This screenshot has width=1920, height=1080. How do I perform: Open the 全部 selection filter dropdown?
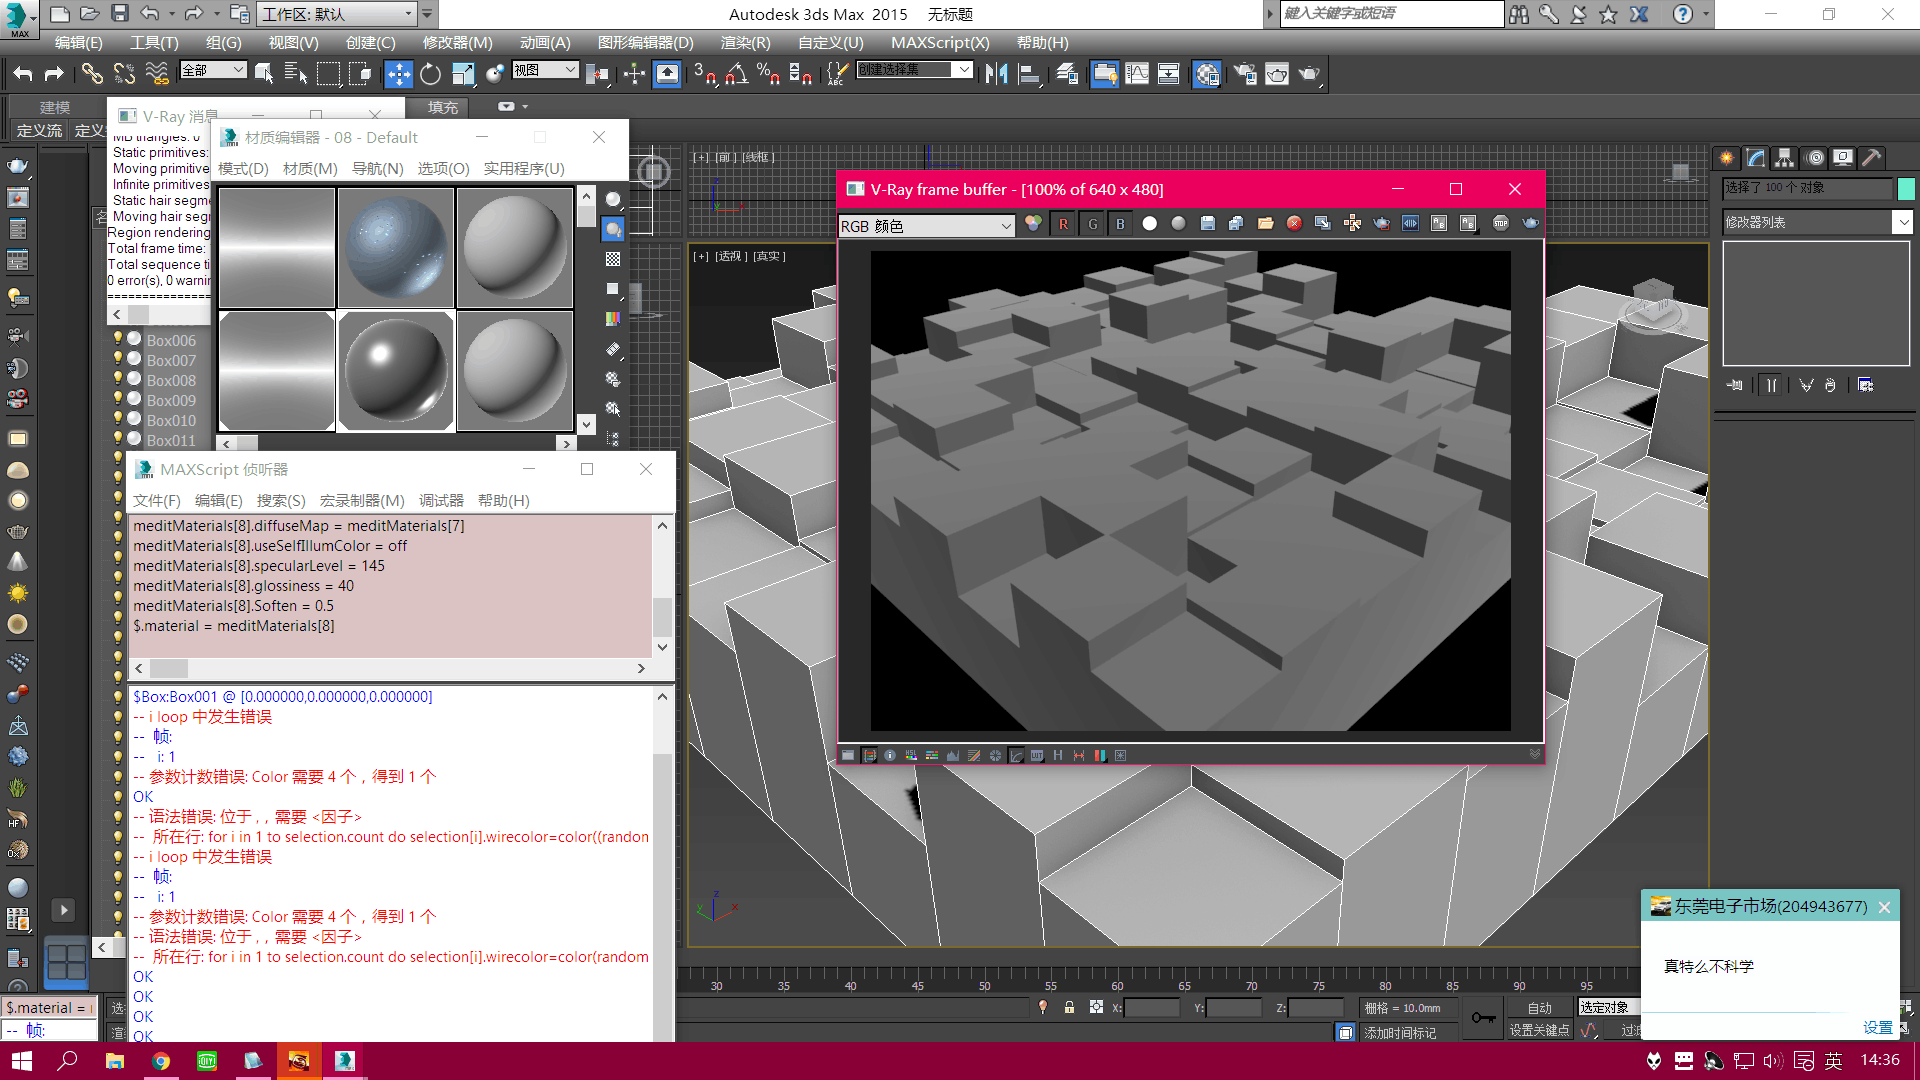(x=213, y=70)
